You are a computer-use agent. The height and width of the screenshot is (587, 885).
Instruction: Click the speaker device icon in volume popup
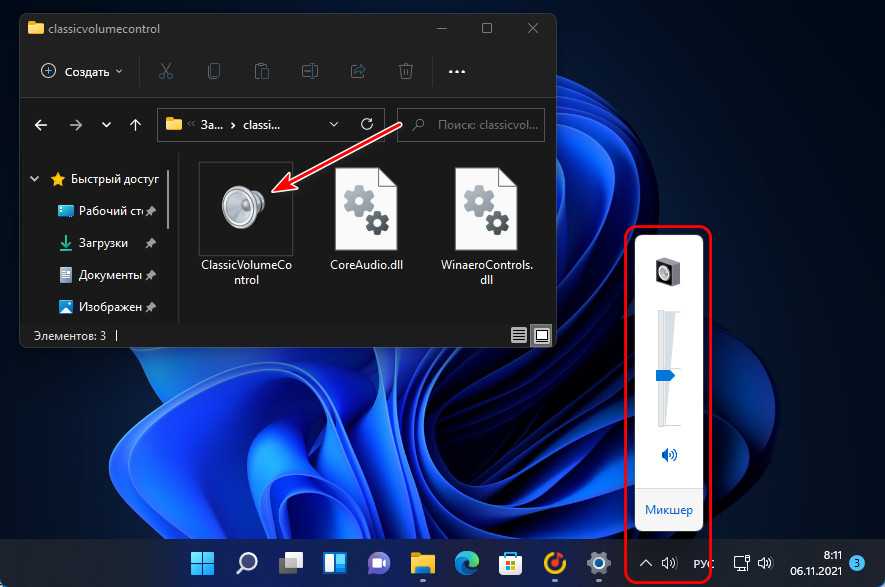point(667,272)
